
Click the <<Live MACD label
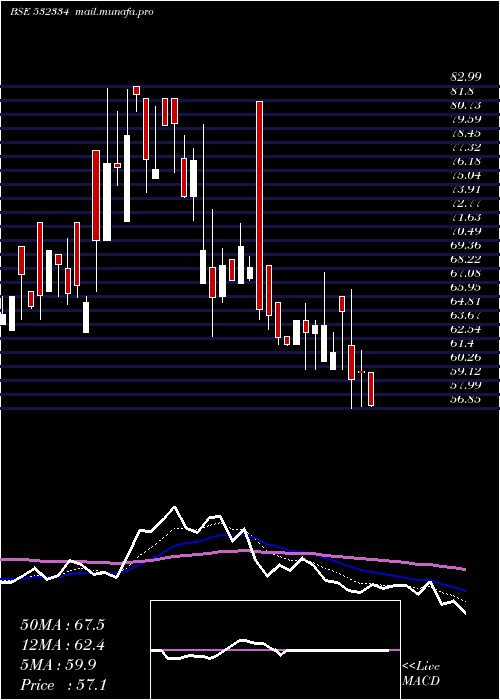(x=421, y=674)
